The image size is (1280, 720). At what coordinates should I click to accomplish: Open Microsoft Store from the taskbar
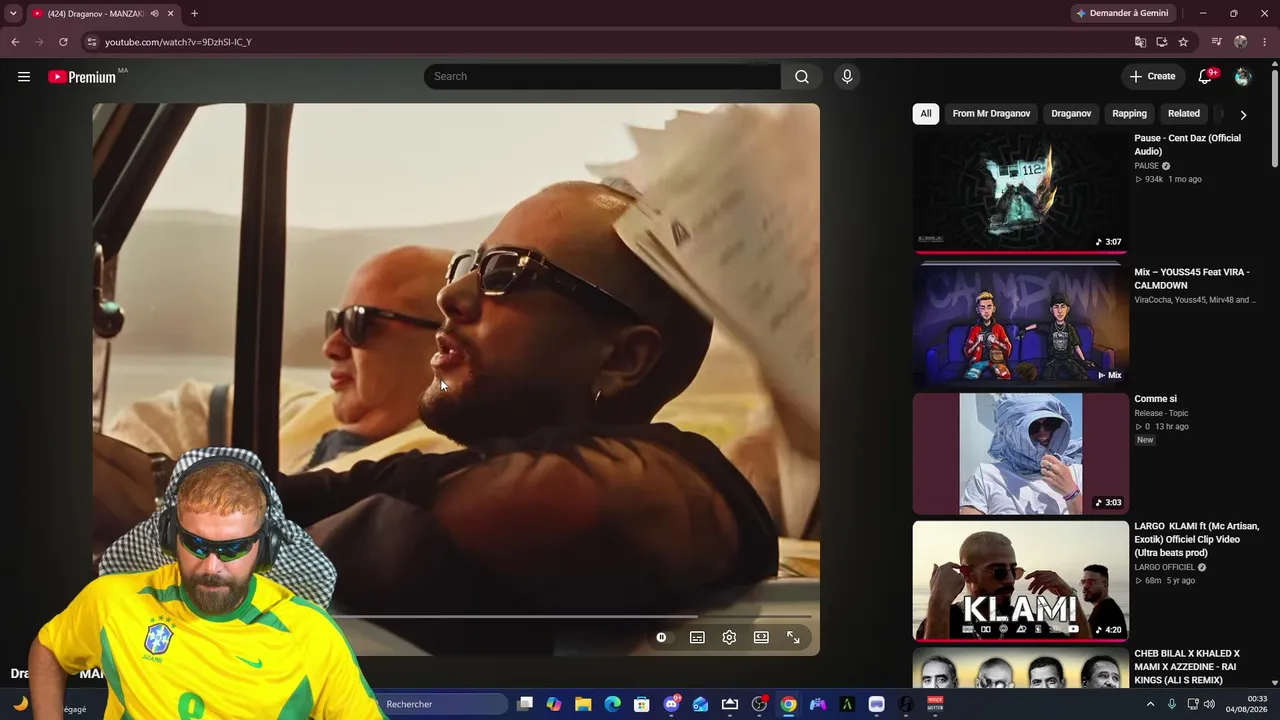[642, 704]
